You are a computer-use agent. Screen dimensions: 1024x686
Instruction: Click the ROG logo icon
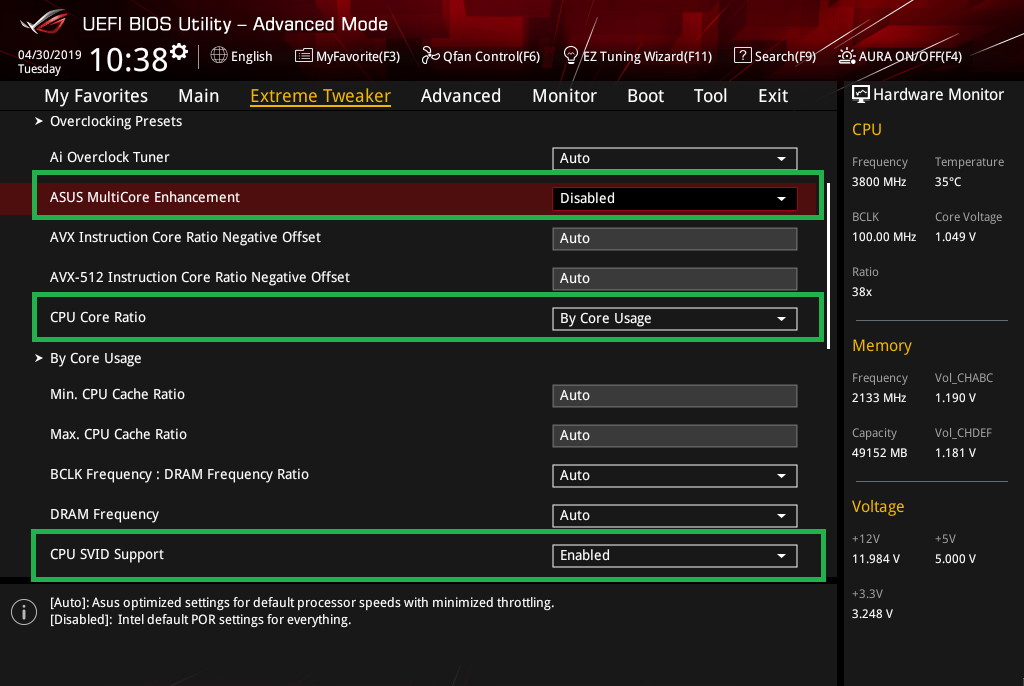pyautogui.click(x=43, y=22)
